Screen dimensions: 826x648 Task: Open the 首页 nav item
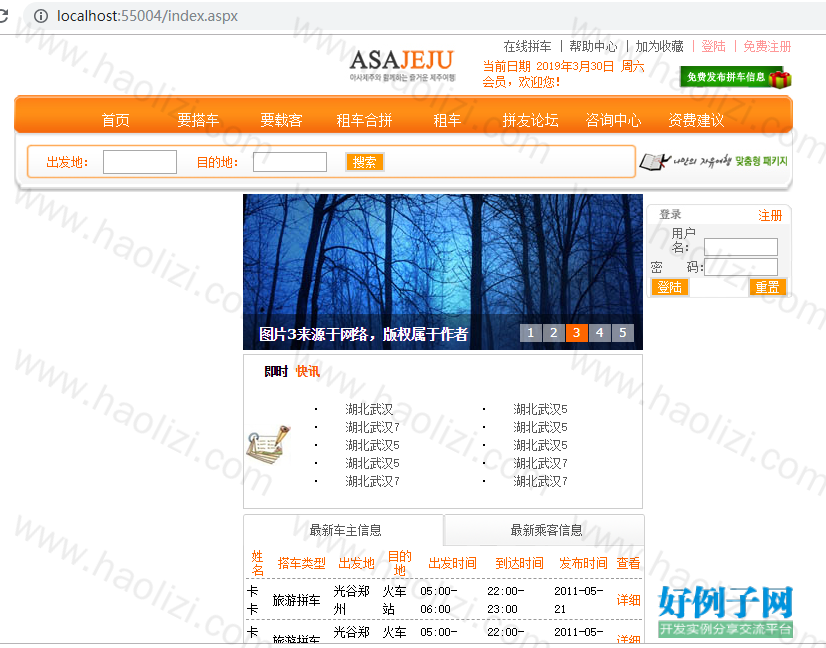pos(115,120)
